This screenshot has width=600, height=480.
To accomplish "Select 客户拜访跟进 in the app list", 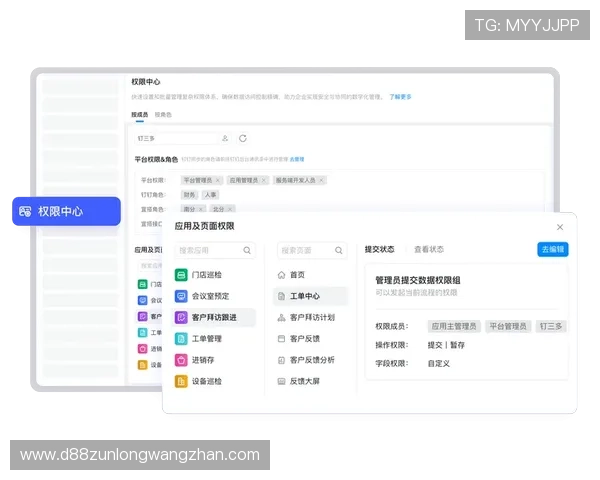I will point(214,317).
